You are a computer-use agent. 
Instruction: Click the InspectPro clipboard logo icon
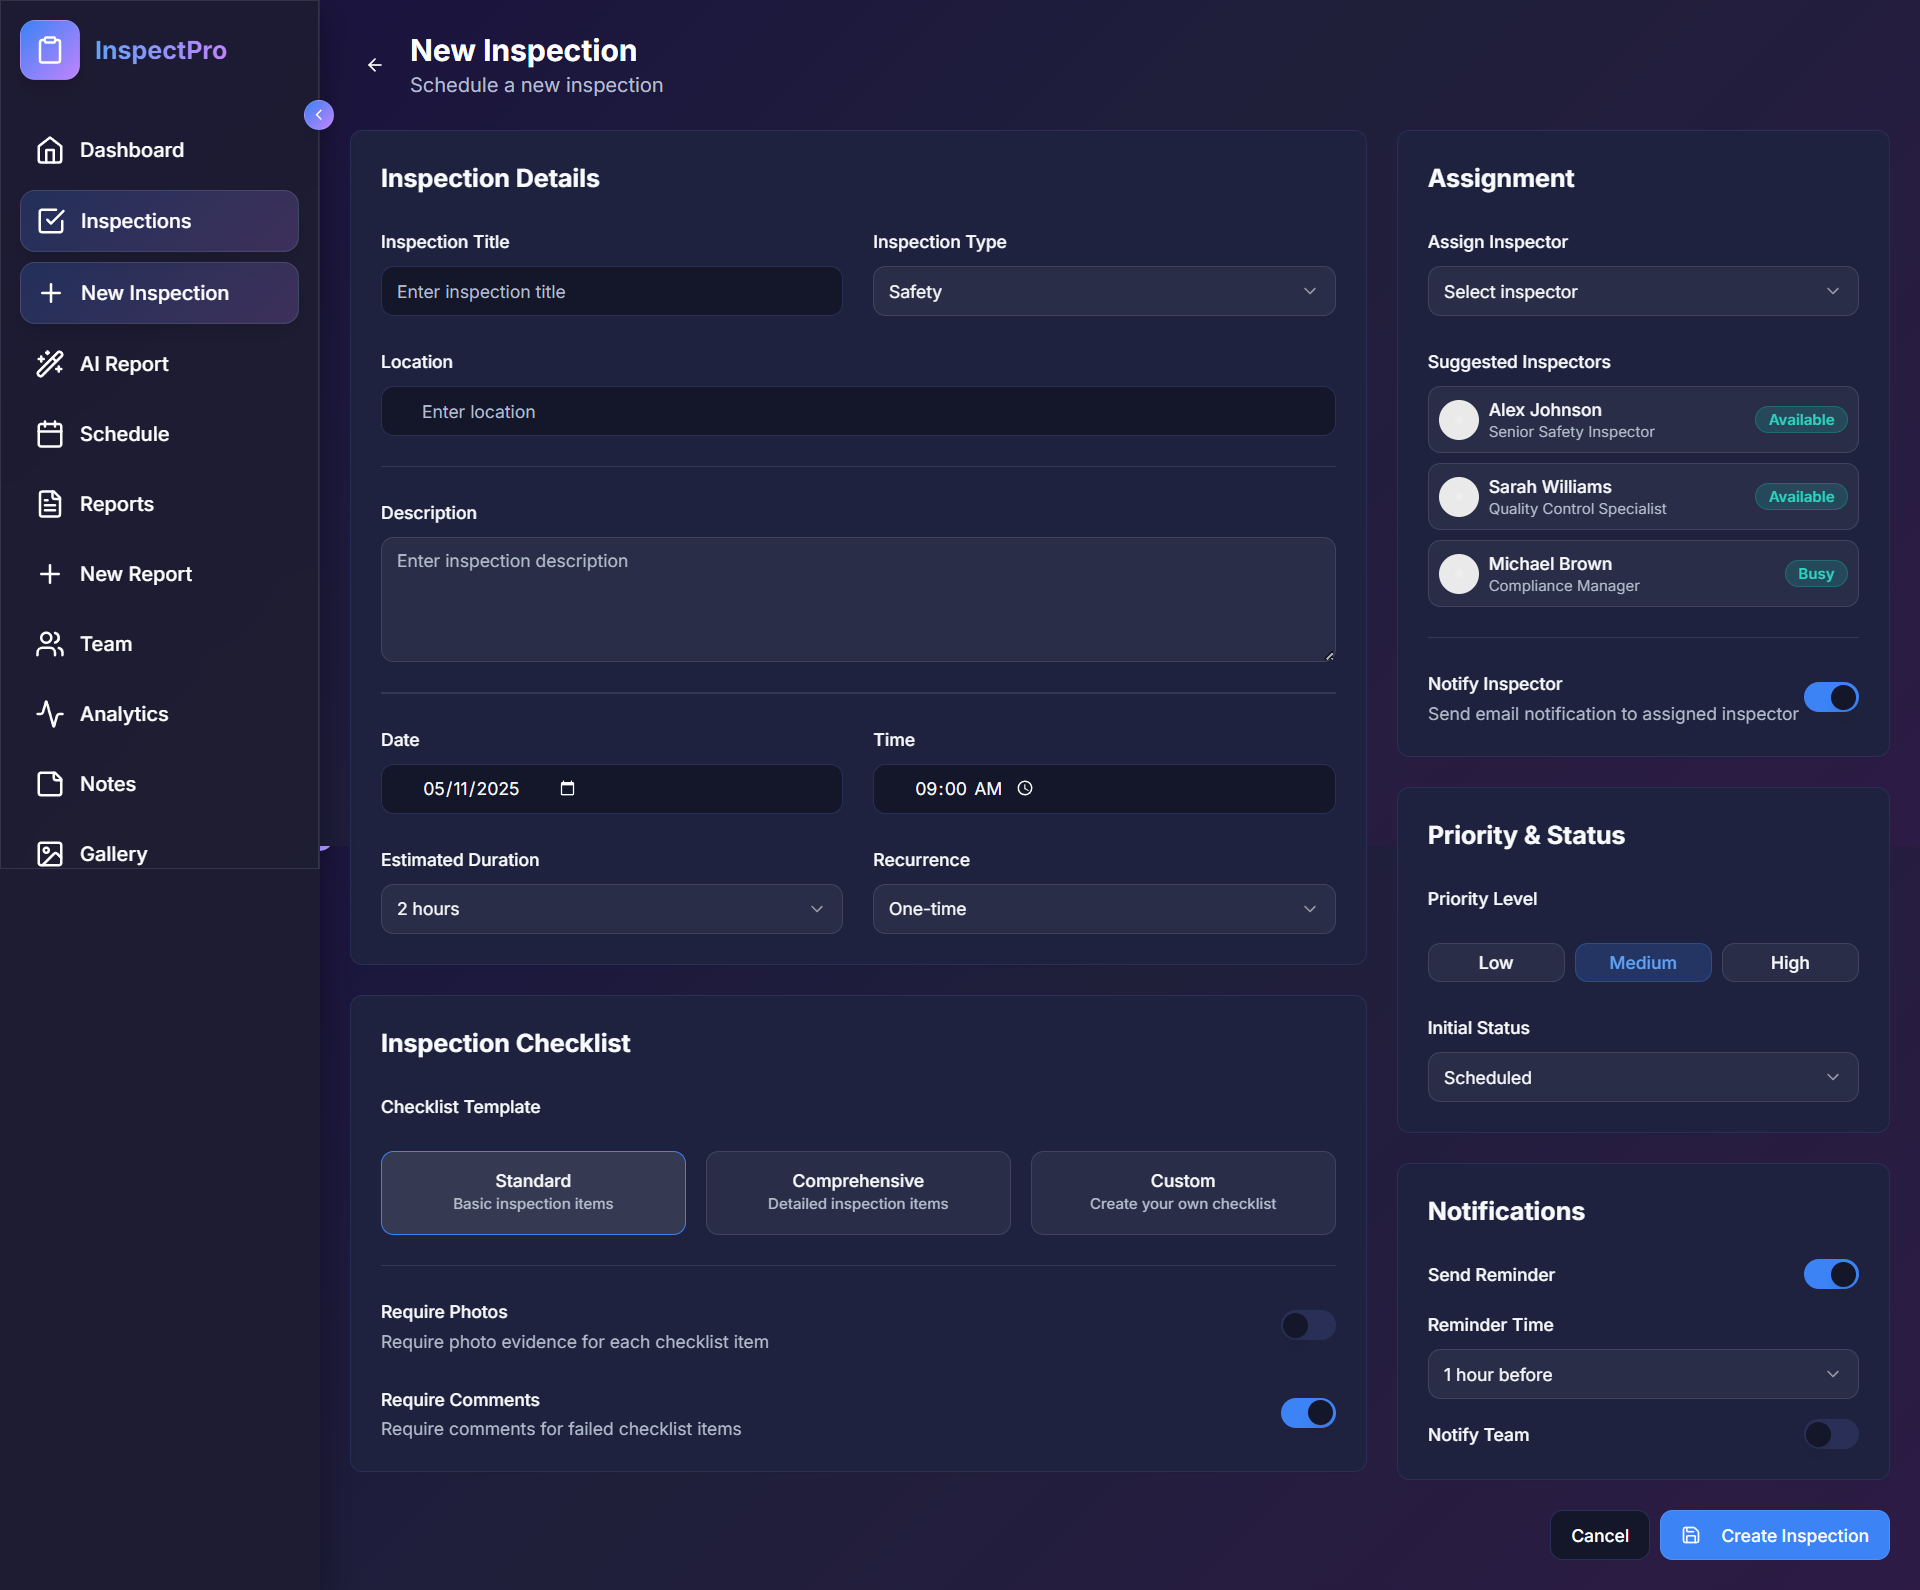(50, 50)
